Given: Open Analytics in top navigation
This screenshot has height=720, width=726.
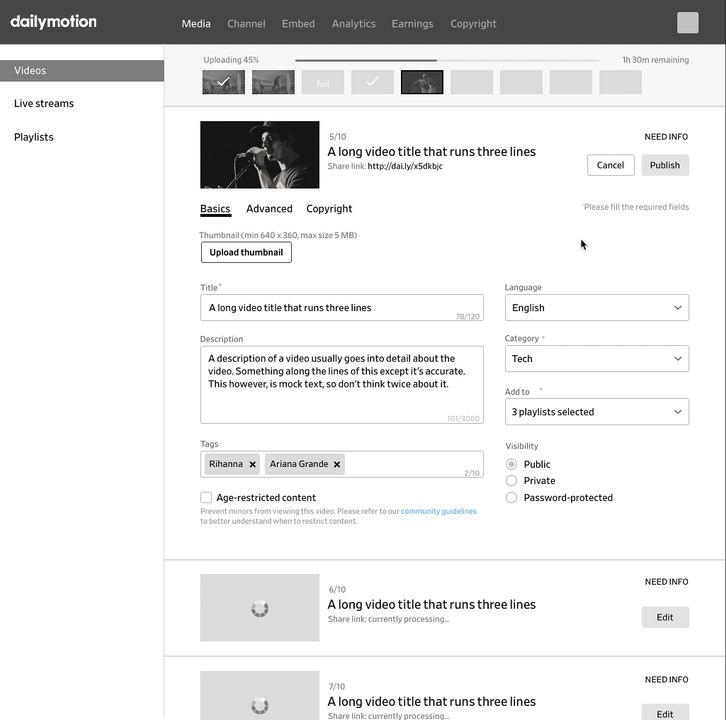Looking at the screenshot, I should pos(354,24).
